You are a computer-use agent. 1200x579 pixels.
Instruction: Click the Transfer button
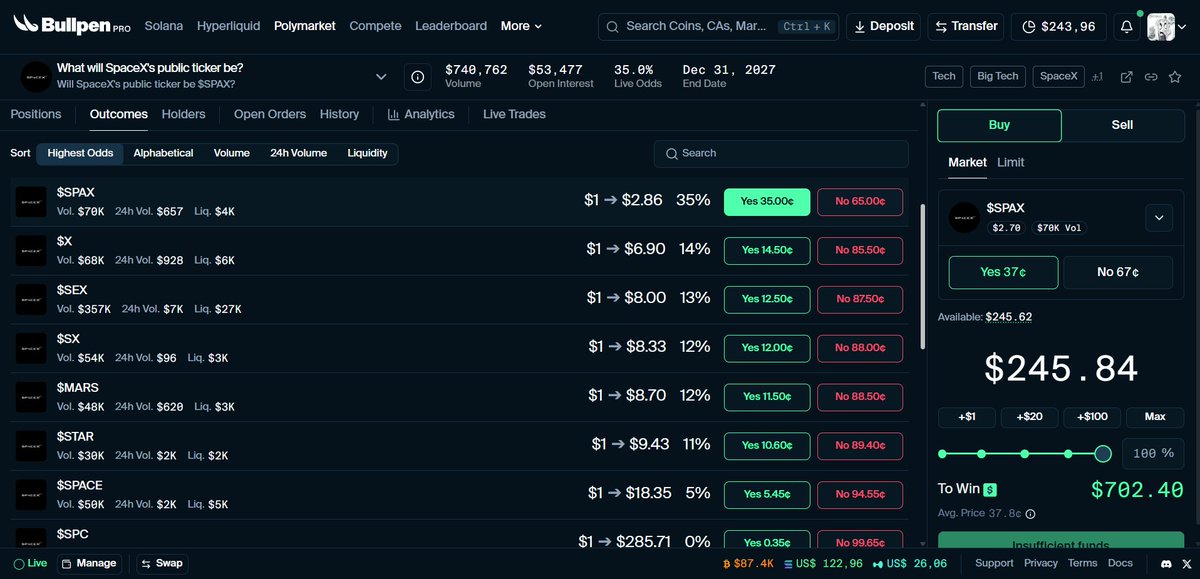click(x=965, y=26)
